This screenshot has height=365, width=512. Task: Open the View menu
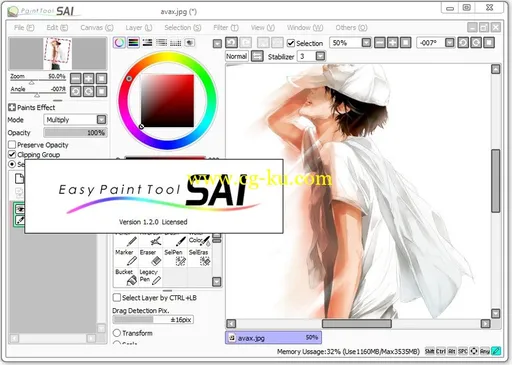(263, 28)
